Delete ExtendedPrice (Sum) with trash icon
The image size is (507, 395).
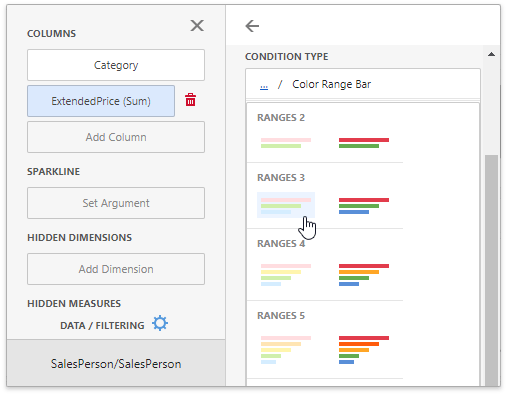[190, 100]
